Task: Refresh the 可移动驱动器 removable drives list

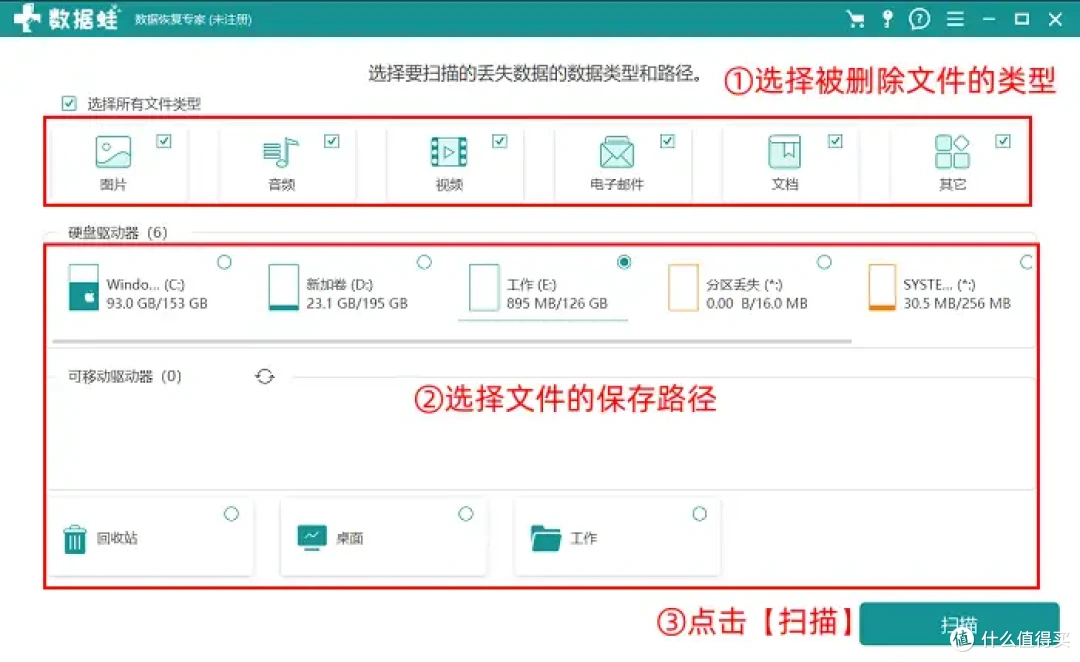Action: point(264,377)
